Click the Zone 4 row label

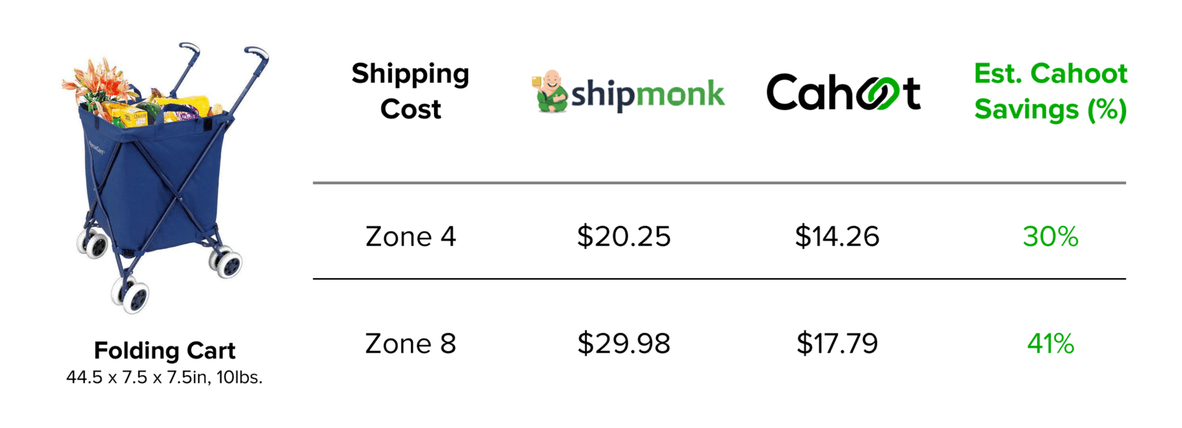409,237
